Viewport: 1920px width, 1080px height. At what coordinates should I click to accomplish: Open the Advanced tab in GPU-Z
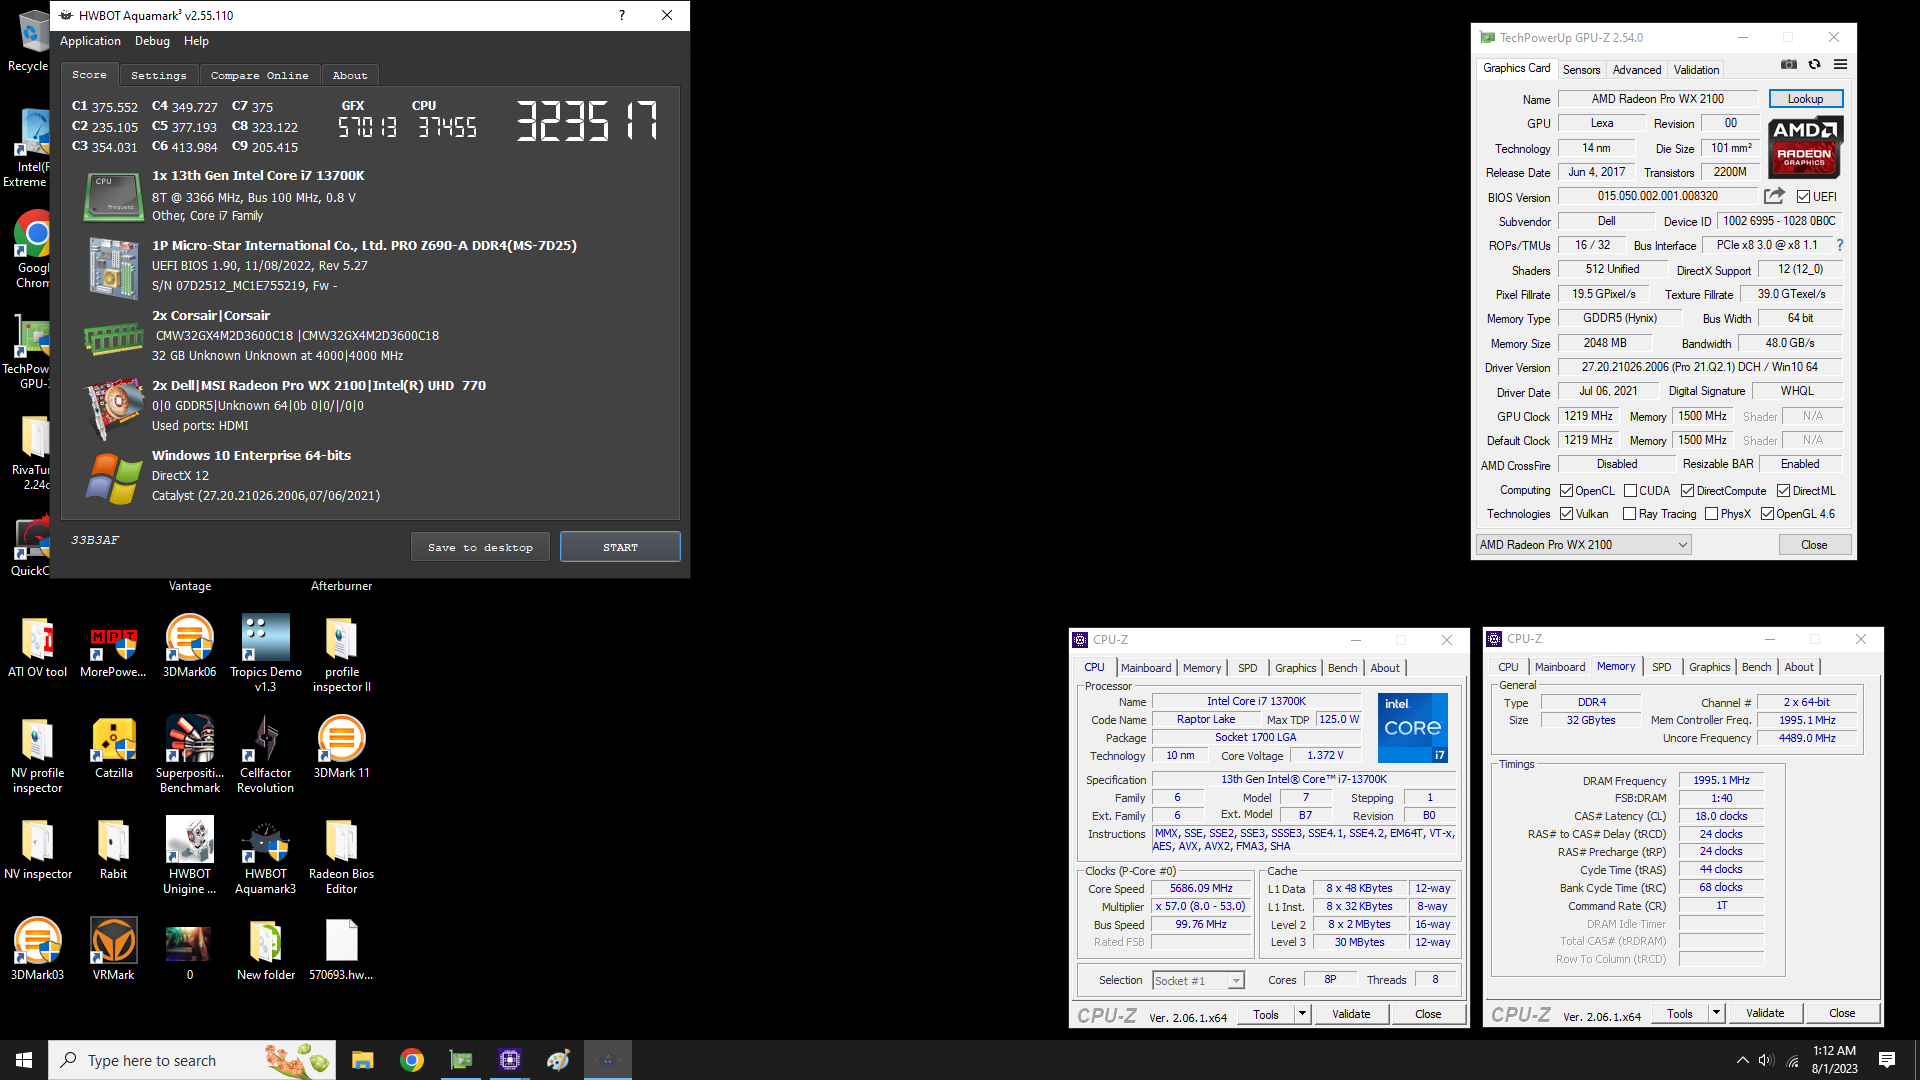click(1636, 70)
